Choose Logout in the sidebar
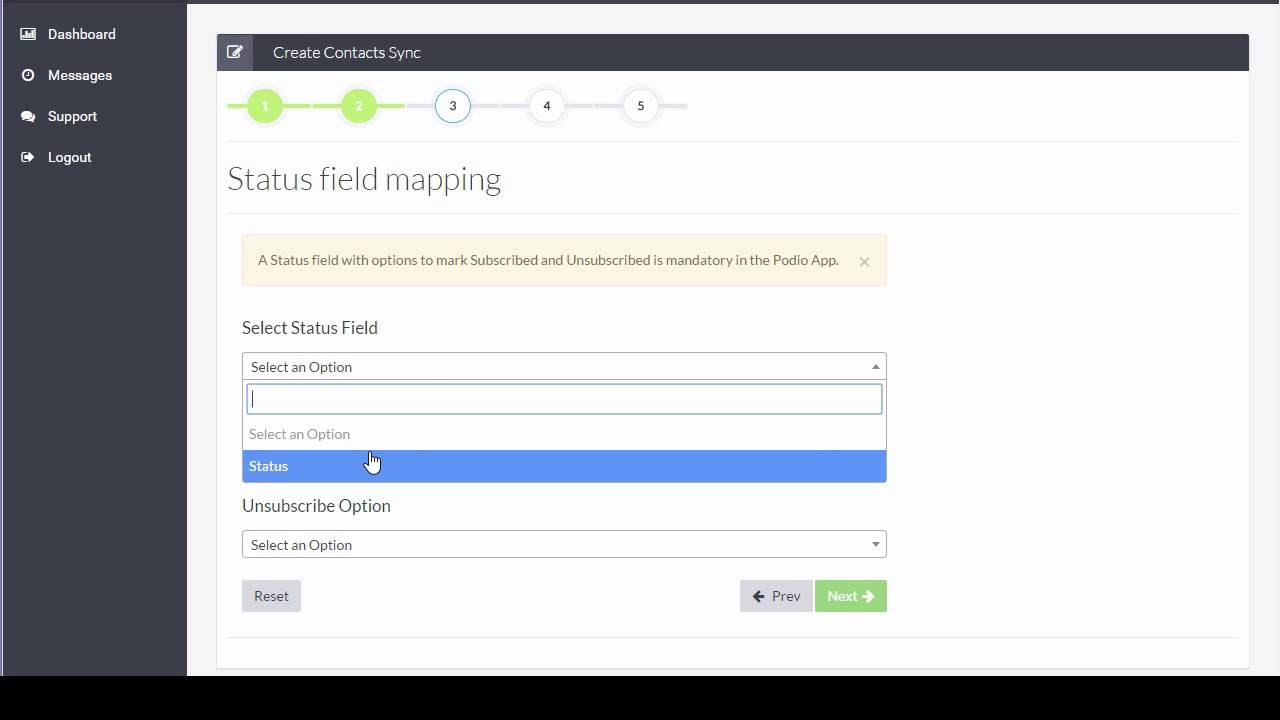Screen dimensions: 1280x720 point(69,157)
